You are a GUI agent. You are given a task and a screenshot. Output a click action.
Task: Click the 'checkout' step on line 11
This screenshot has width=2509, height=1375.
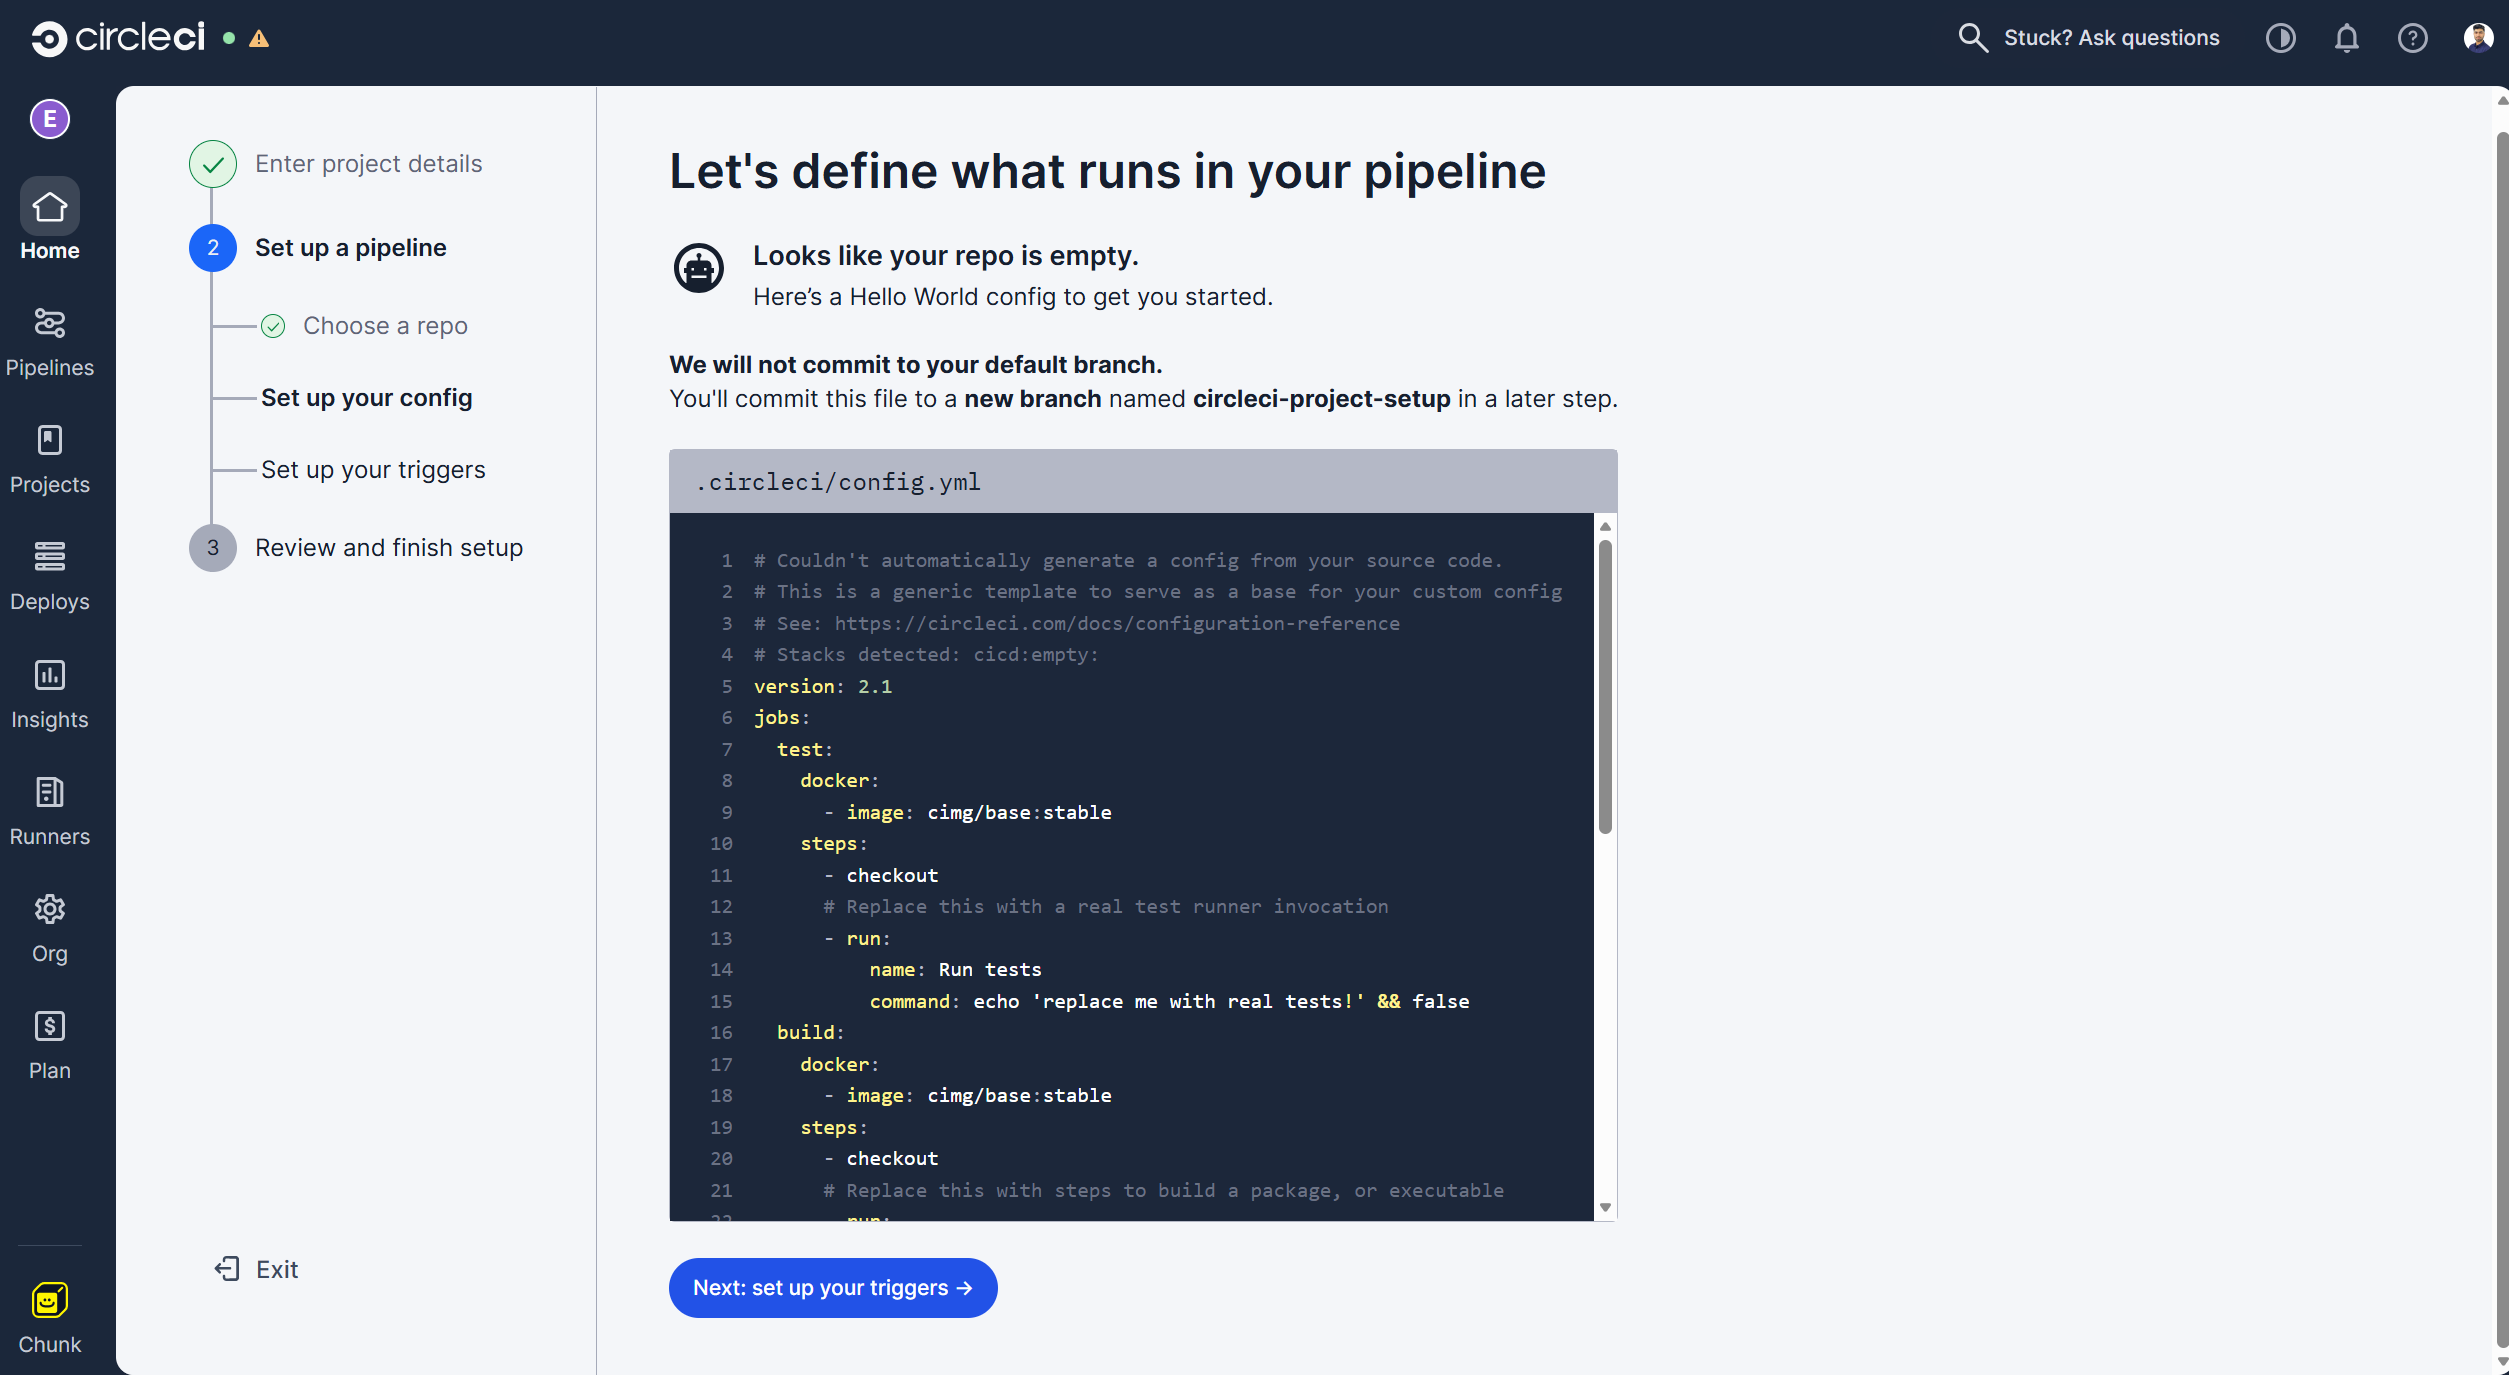pyautogui.click(x=892, y=875)
